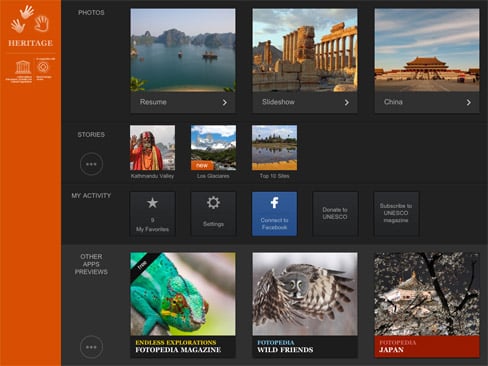Open more stories with the ellipsis button
Image resolution: width=488 pixels, height=366 pixels.
pos(91,164)
